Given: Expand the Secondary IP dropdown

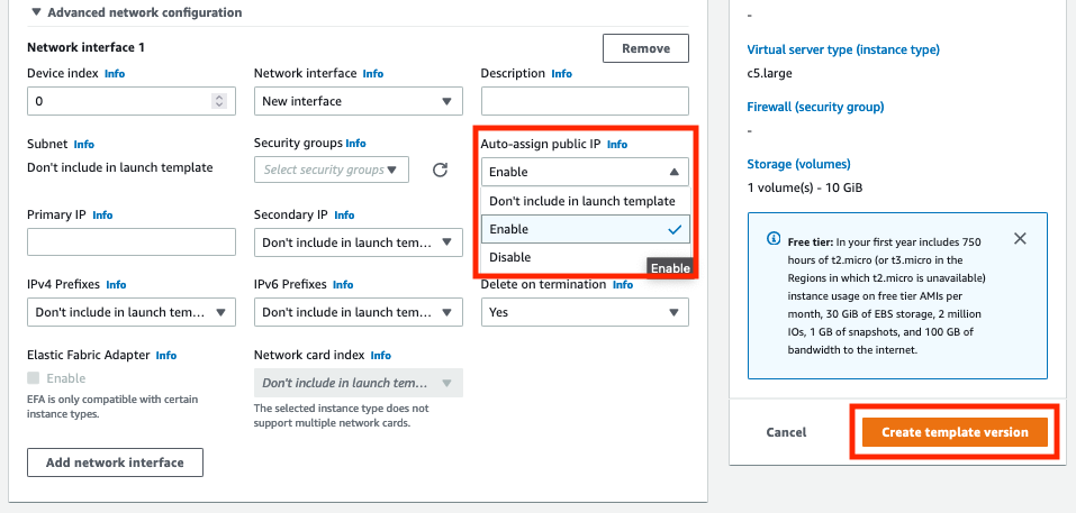Looking at the screenshot, I should coord(358,242).
